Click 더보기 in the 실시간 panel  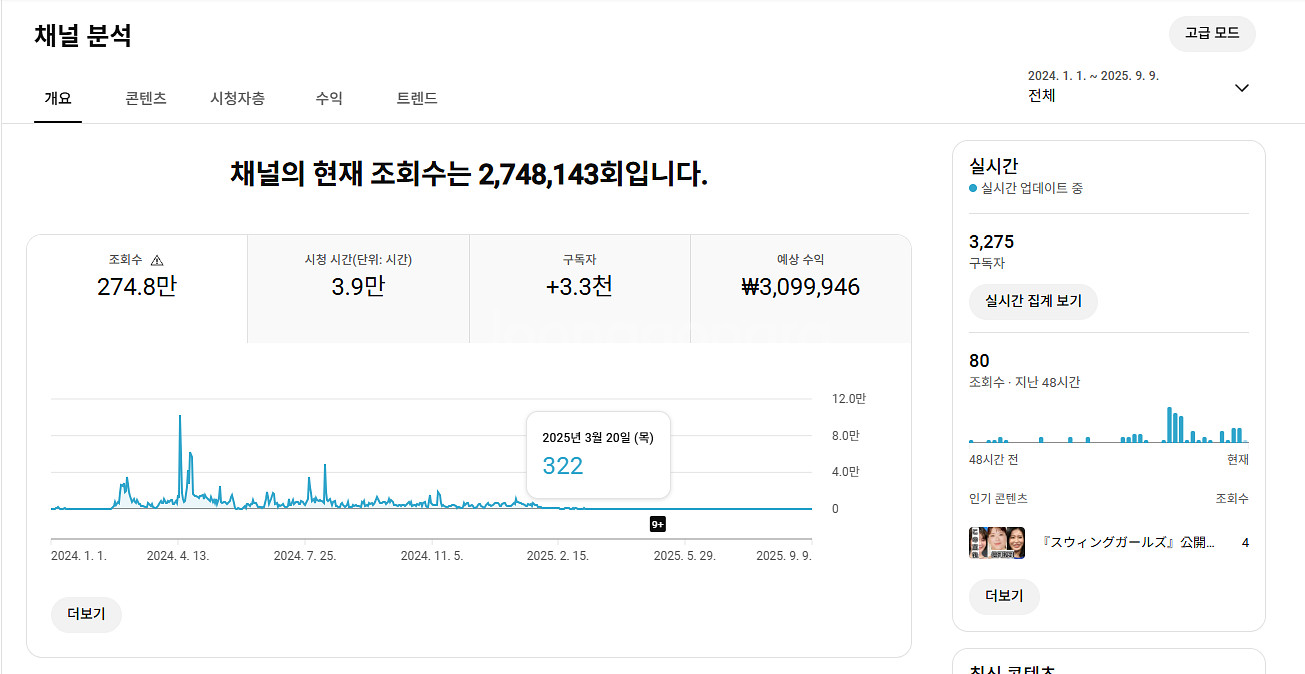click(1004, 596)
